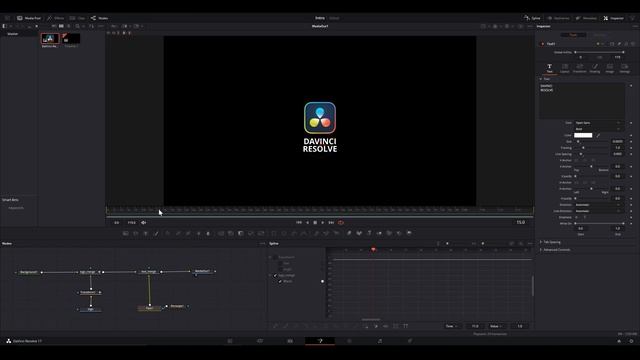Enable the Transform1 checkbox in Spline tree
Viewport: 640px width, 360px height.
tap(275, 257)
